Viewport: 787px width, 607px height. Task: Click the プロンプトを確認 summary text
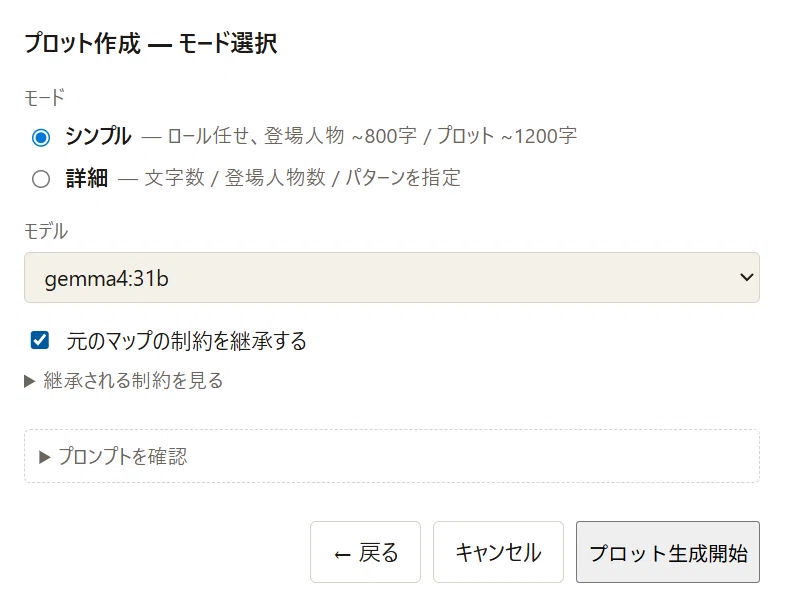click(x=122, y=456)
